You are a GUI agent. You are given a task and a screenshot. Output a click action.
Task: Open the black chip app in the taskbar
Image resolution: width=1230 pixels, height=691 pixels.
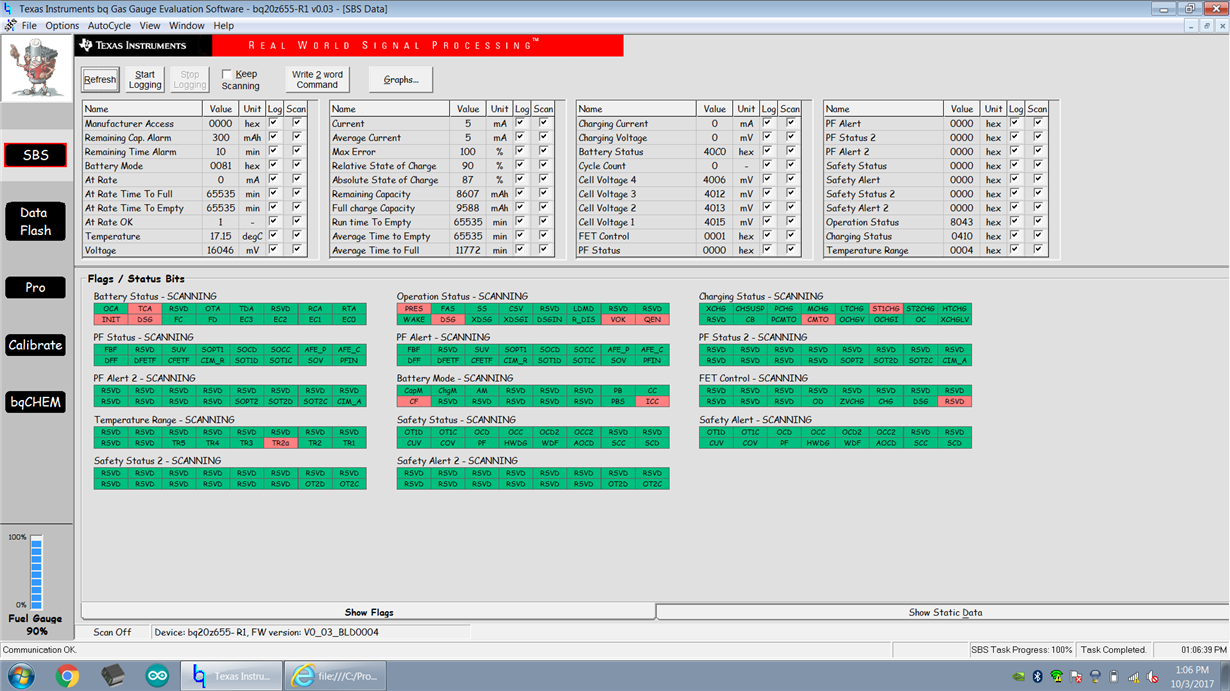tap(114, 676)
